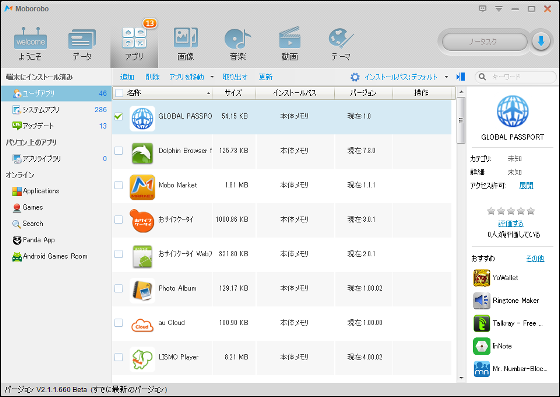The height and width of the screenshot is (397, 560).
Task: Open Android Games Room in sidebar
Action: 50,256
